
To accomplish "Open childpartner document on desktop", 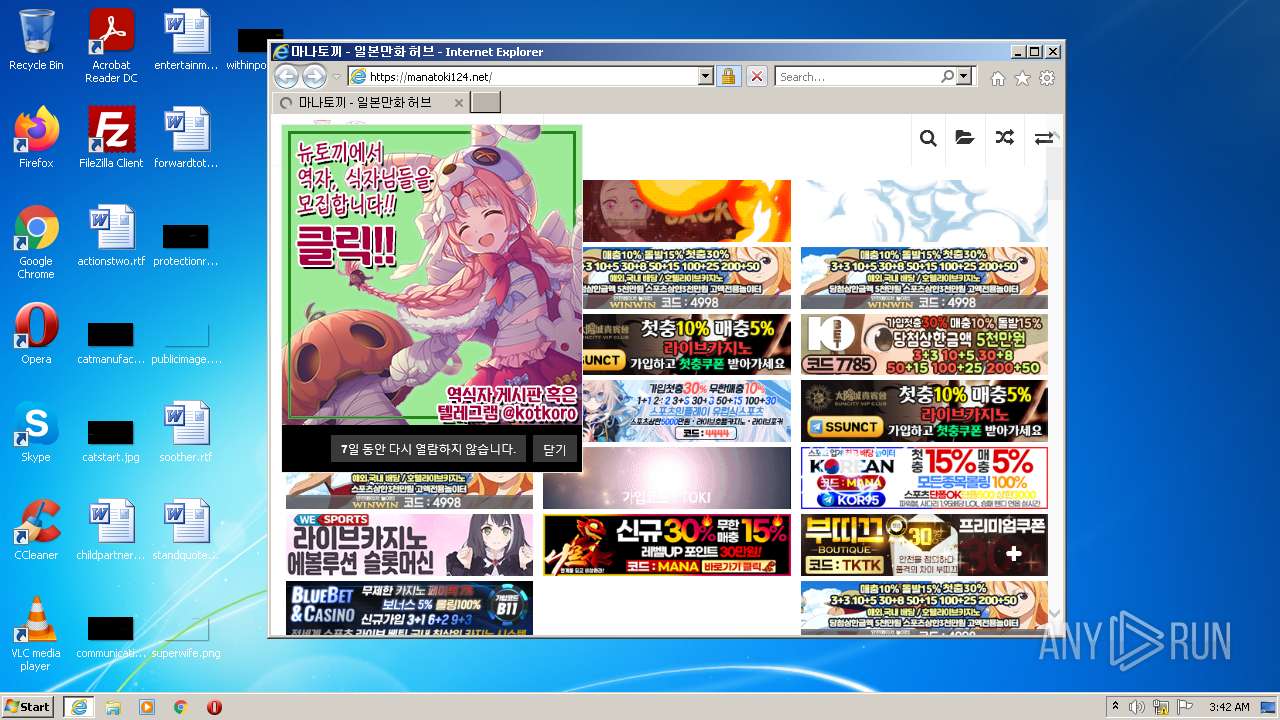I will [111, 530].
